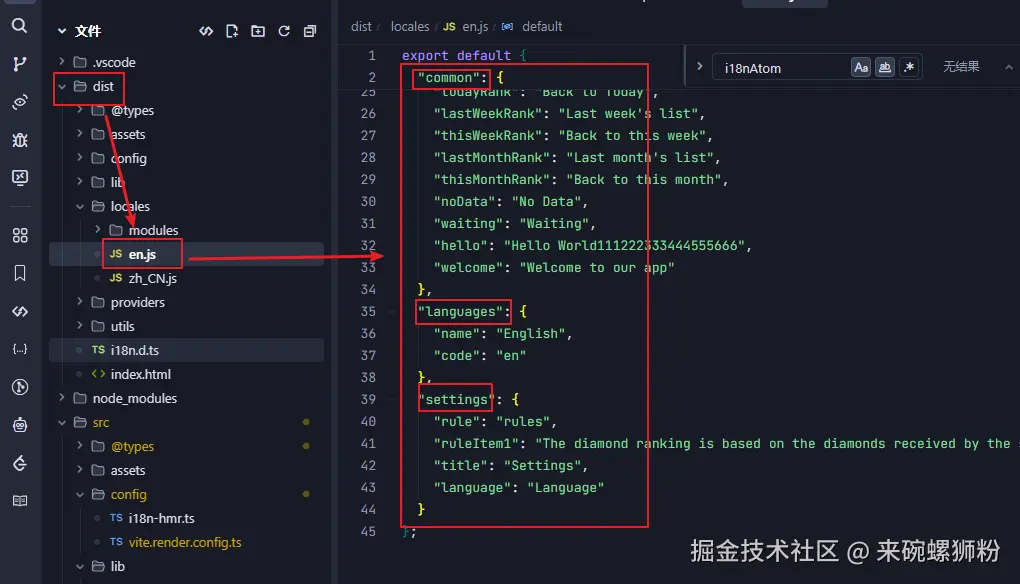The width and height of the screenshot is (1020, 584).
Task: Open the Run and Debug bug icon
Action: (20, 140)
